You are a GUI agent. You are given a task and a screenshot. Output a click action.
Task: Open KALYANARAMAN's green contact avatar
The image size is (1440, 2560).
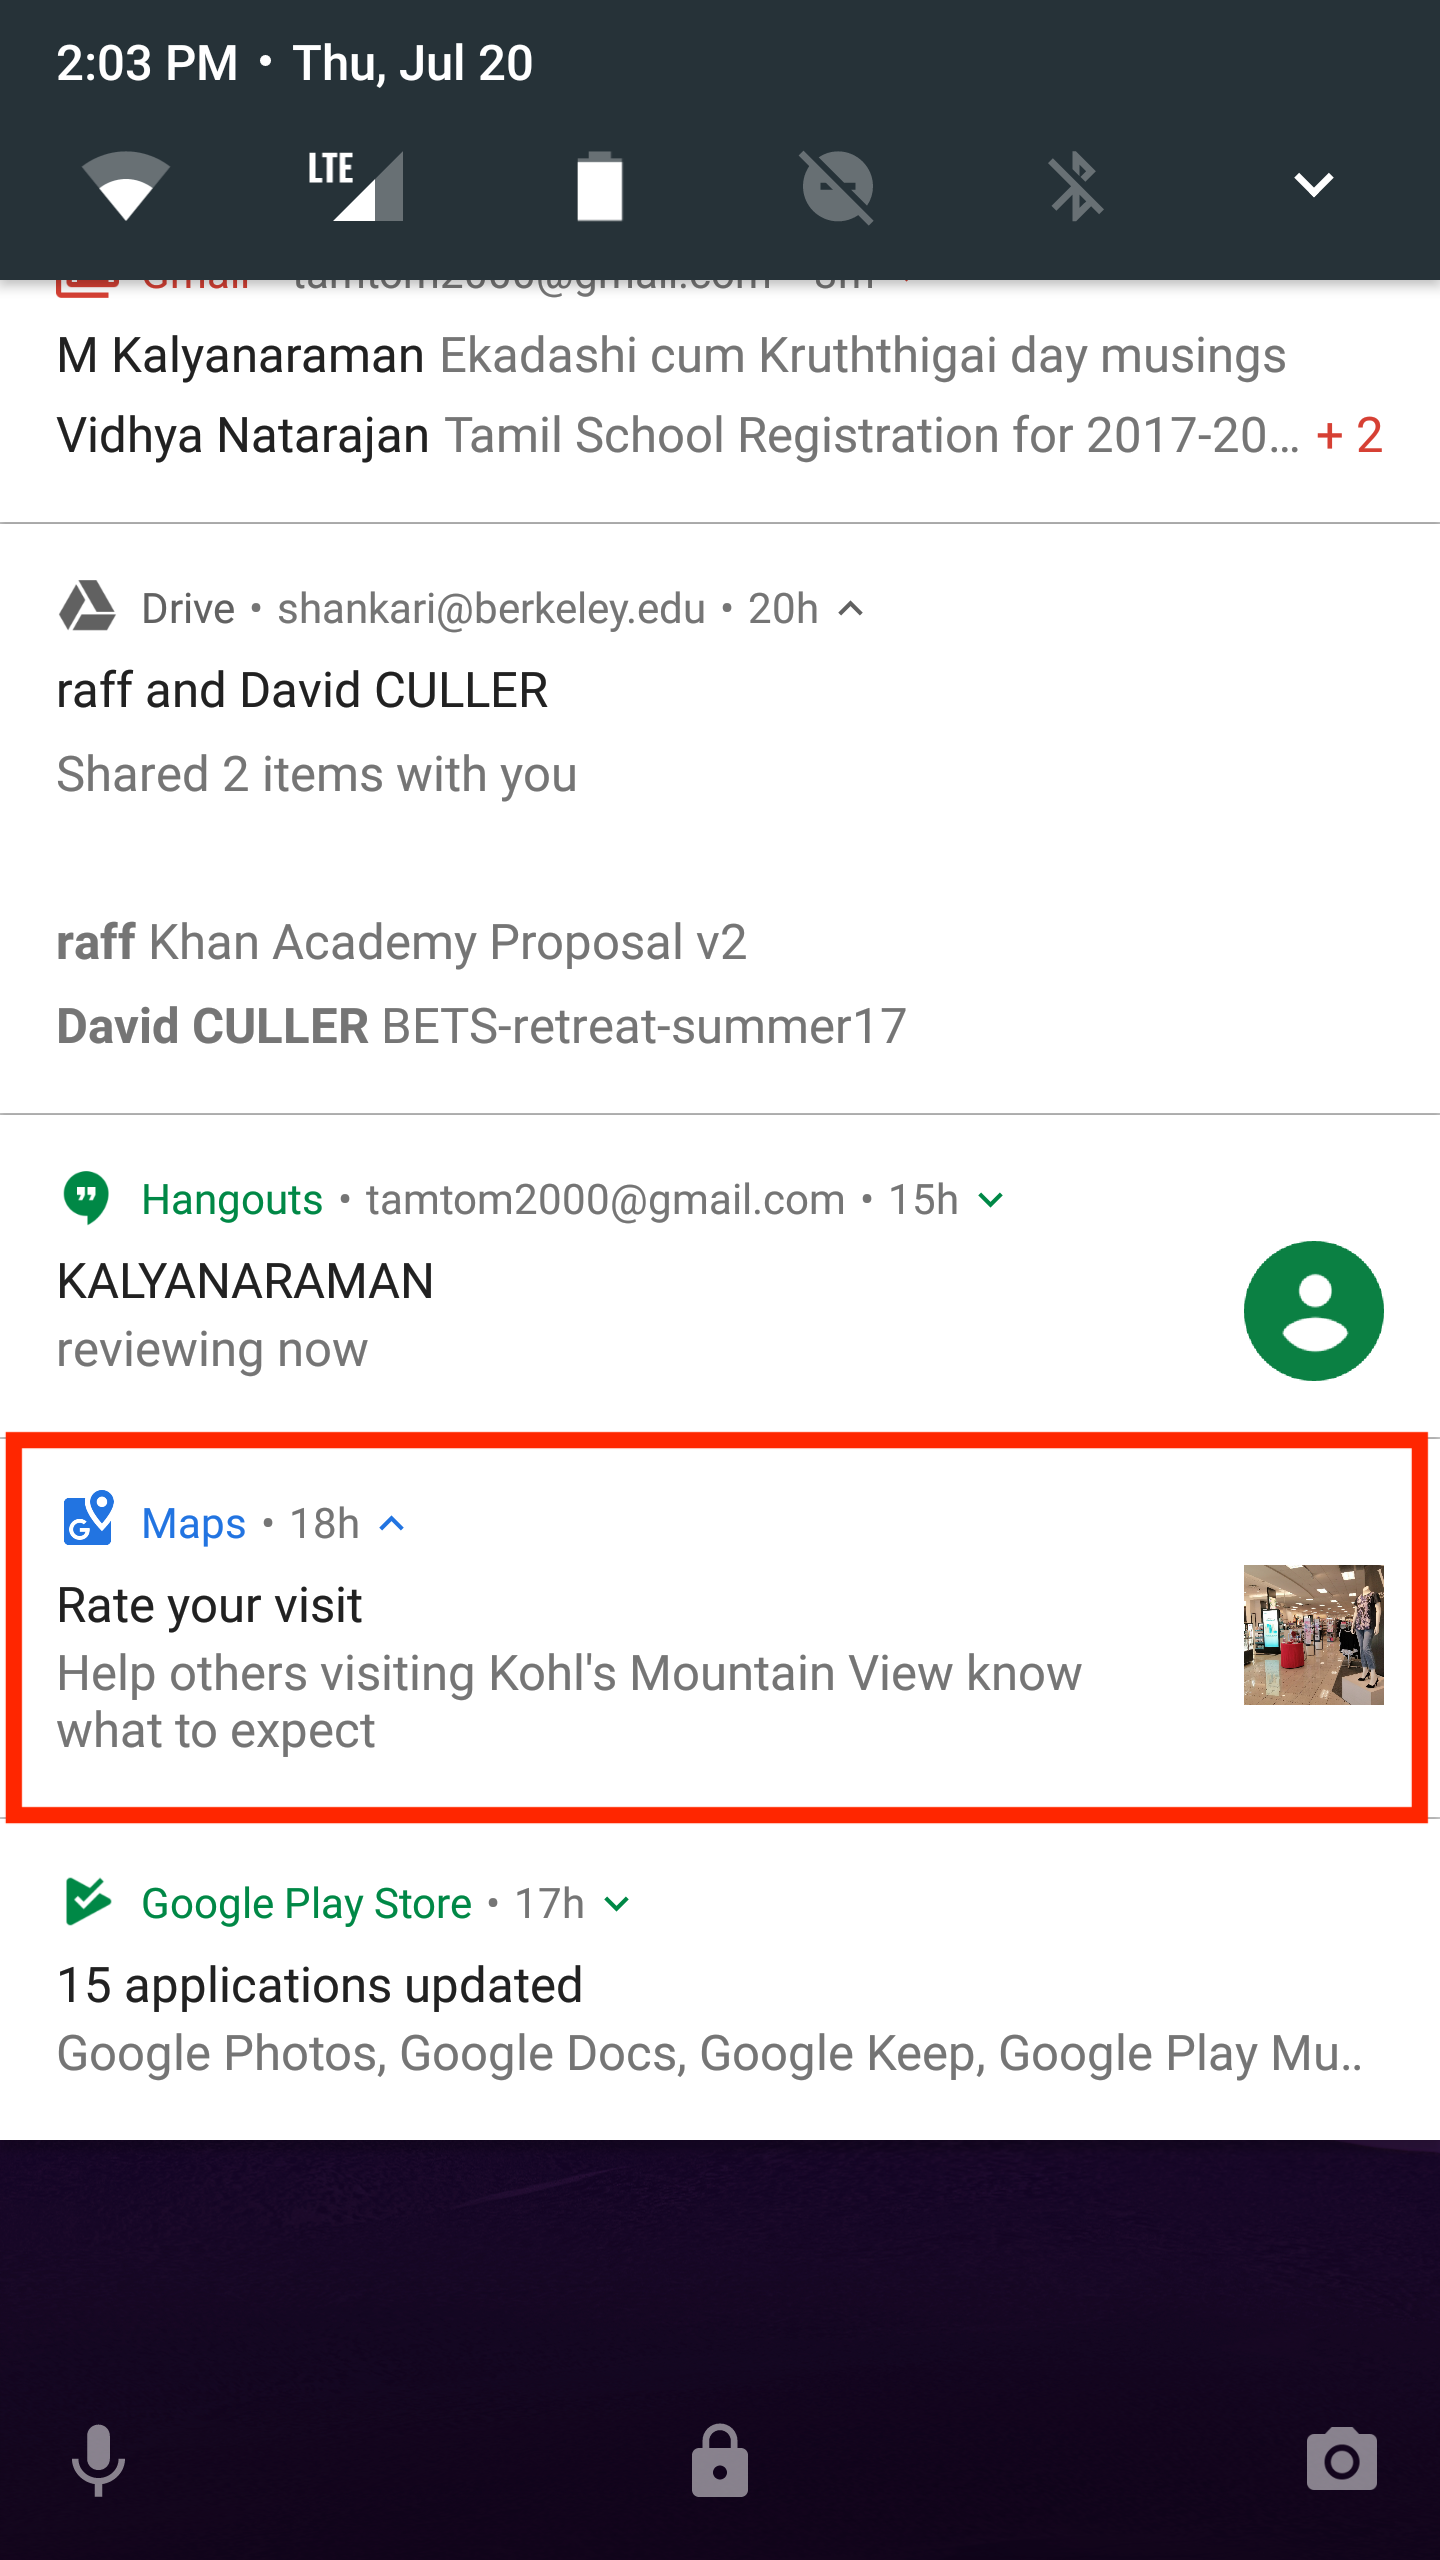click(1313, 1311)
